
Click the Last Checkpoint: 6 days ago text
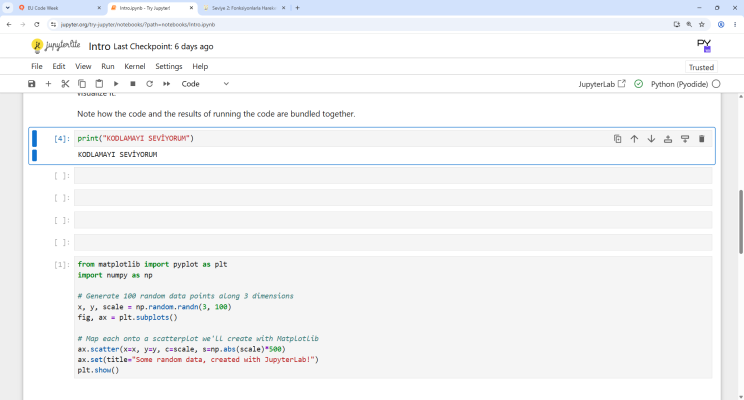click(163, 47)
